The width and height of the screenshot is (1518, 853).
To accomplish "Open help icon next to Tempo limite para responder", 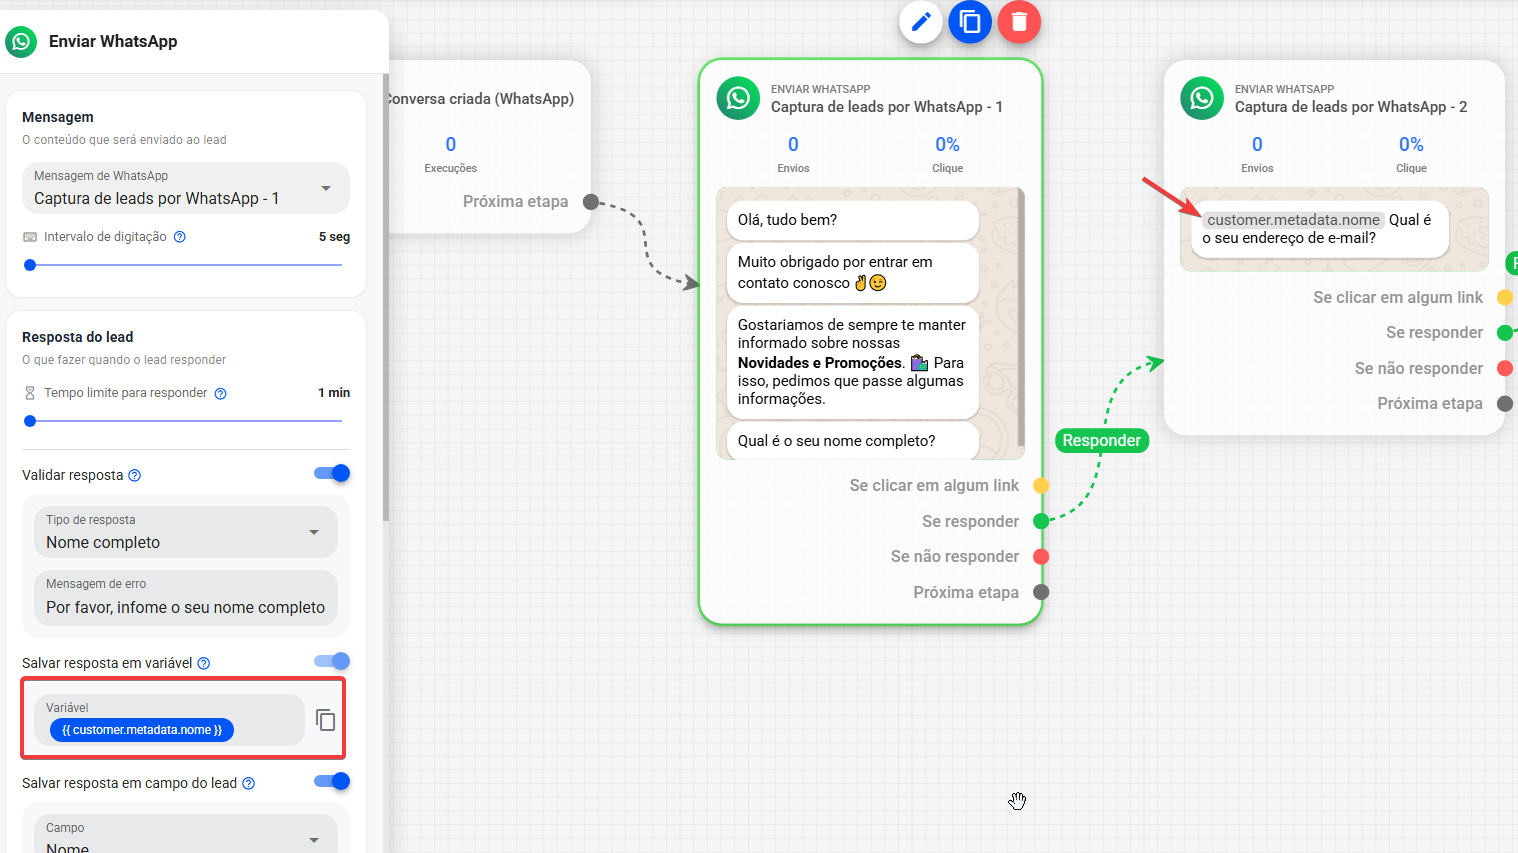I will (221, 393).
